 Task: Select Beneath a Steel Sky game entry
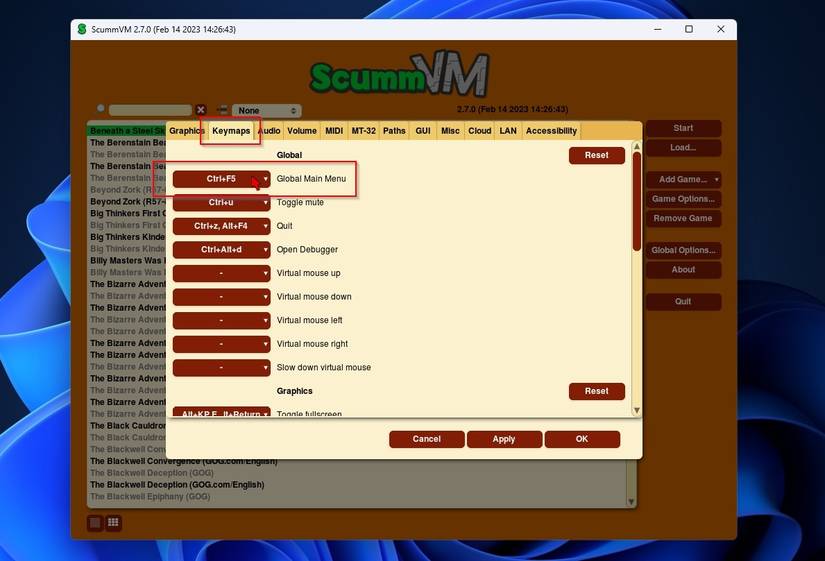tap(127, 131)
